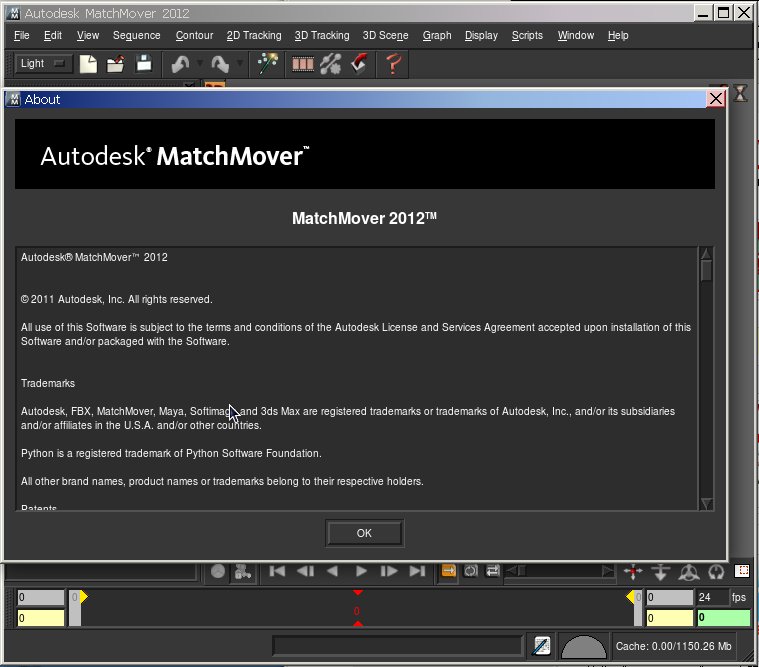Viewport: 759px width, 667px height.
Task: Click the lock-track key icon beside record button
Action: 243,572
